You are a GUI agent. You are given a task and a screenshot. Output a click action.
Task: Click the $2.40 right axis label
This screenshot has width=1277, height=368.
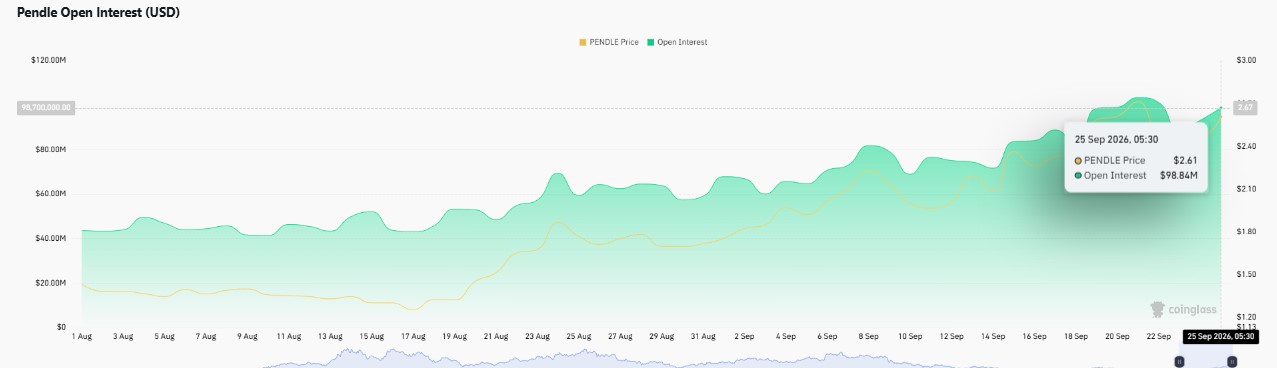[1246, 146]
